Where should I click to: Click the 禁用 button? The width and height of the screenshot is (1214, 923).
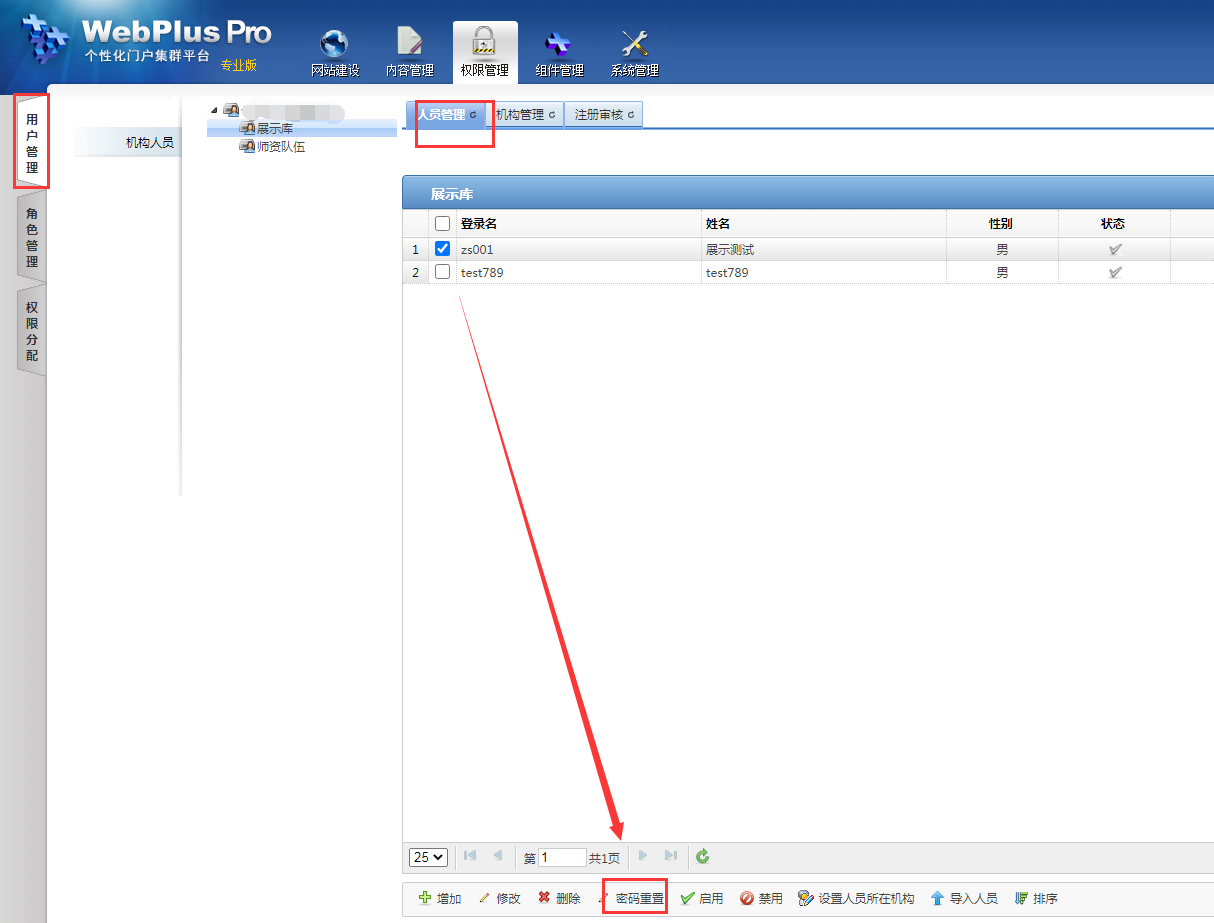[x=761, y=899]
